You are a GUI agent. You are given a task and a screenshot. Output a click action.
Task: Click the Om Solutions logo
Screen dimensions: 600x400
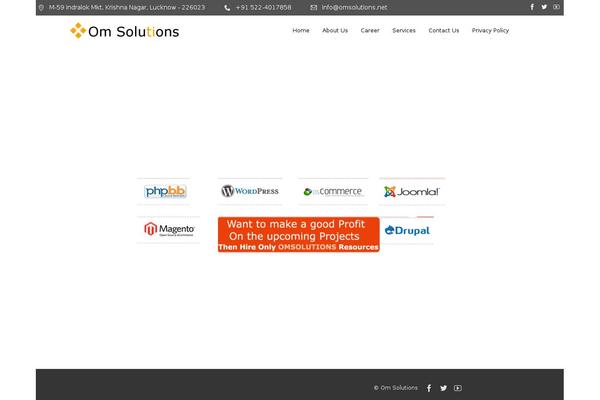pyautogui.click(x=125, y=31)
